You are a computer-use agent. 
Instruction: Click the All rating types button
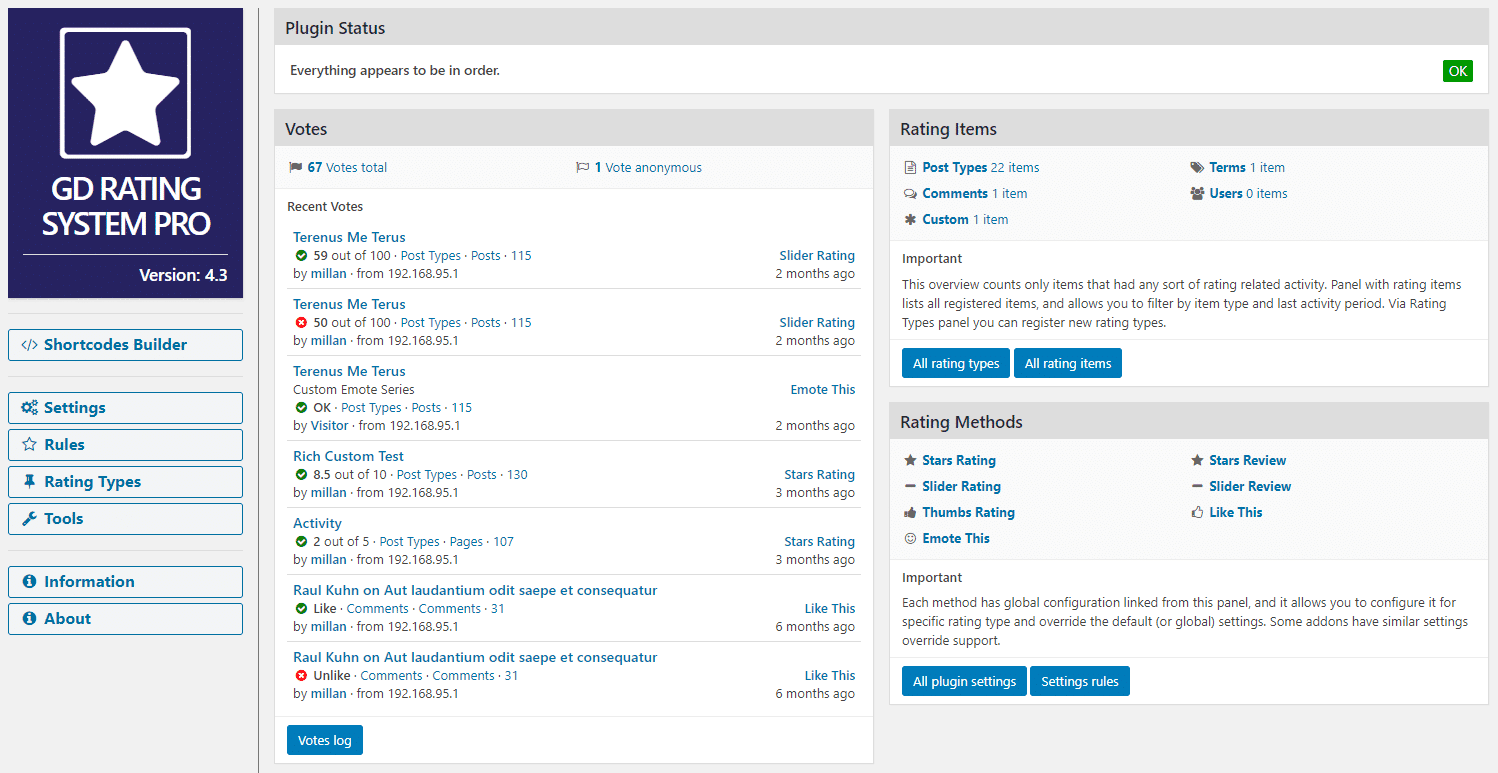pos(956,363)
